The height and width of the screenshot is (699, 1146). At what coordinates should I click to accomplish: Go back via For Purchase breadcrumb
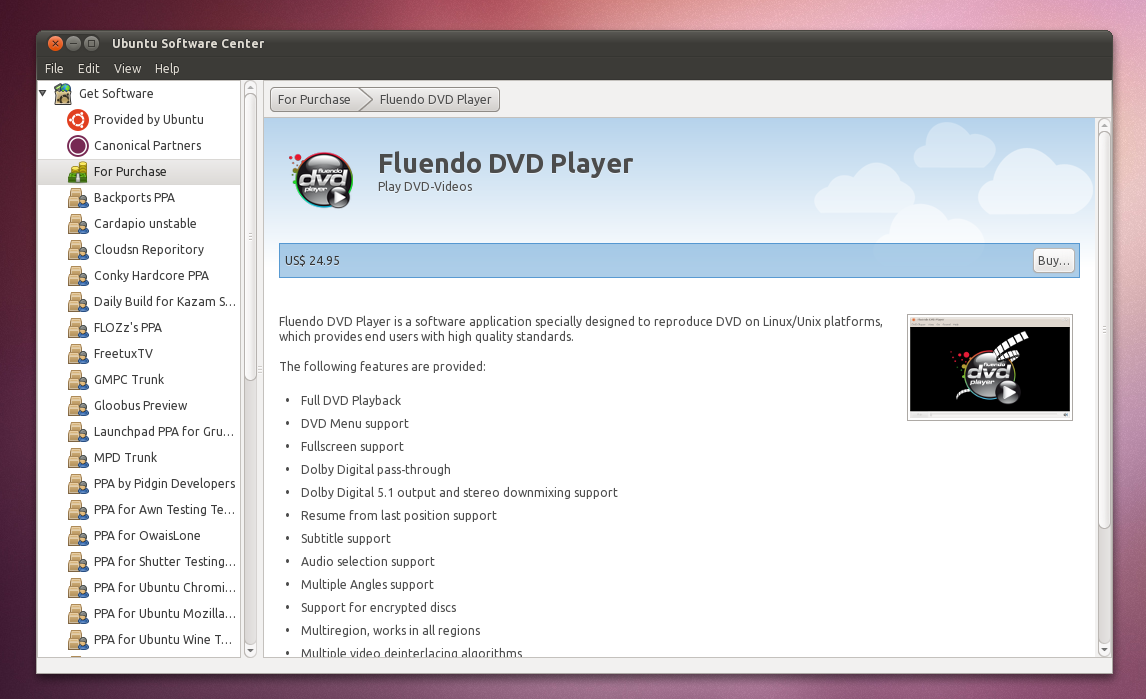click(x=314, y=99)
